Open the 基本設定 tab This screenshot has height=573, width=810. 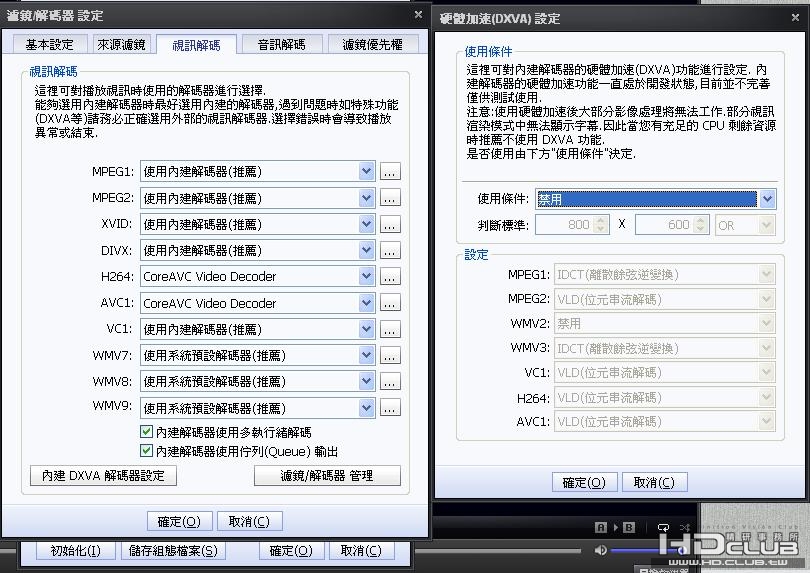[x=50, y=44]
